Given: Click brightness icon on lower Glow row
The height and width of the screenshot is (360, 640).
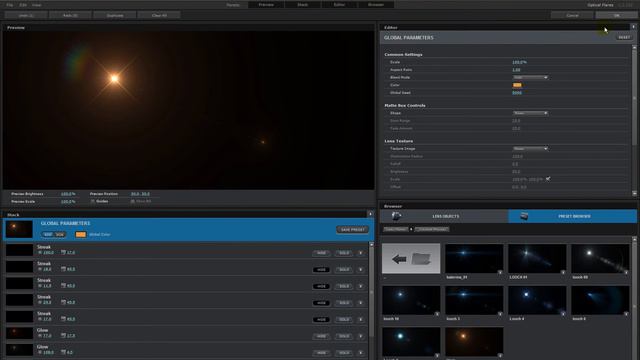Looking at the screenshot, I should tap(40, 352).
